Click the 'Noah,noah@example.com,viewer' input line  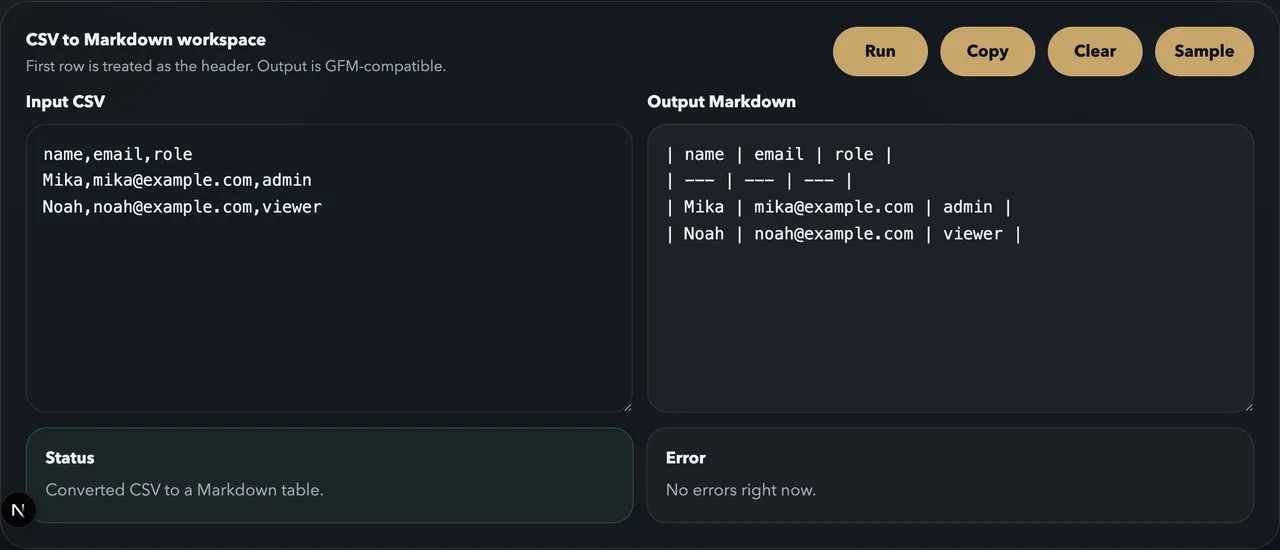182,207
